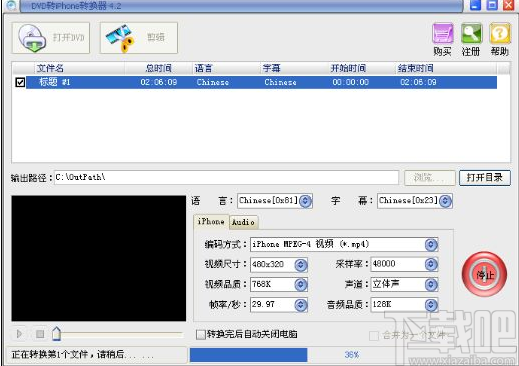Open the frame rate 29.97 dropdown
519x366 pixels.
click(x=301, y=304)
